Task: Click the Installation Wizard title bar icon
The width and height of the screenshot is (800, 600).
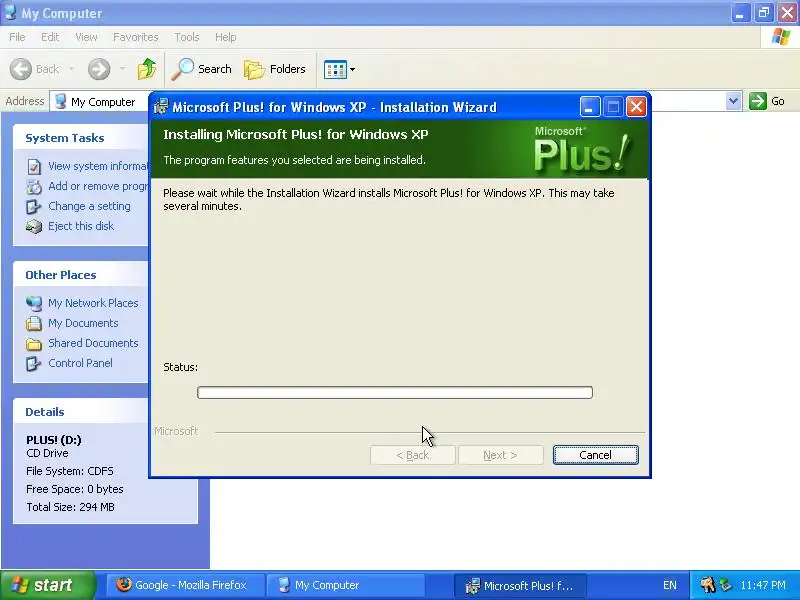Action: coord(161,107)
